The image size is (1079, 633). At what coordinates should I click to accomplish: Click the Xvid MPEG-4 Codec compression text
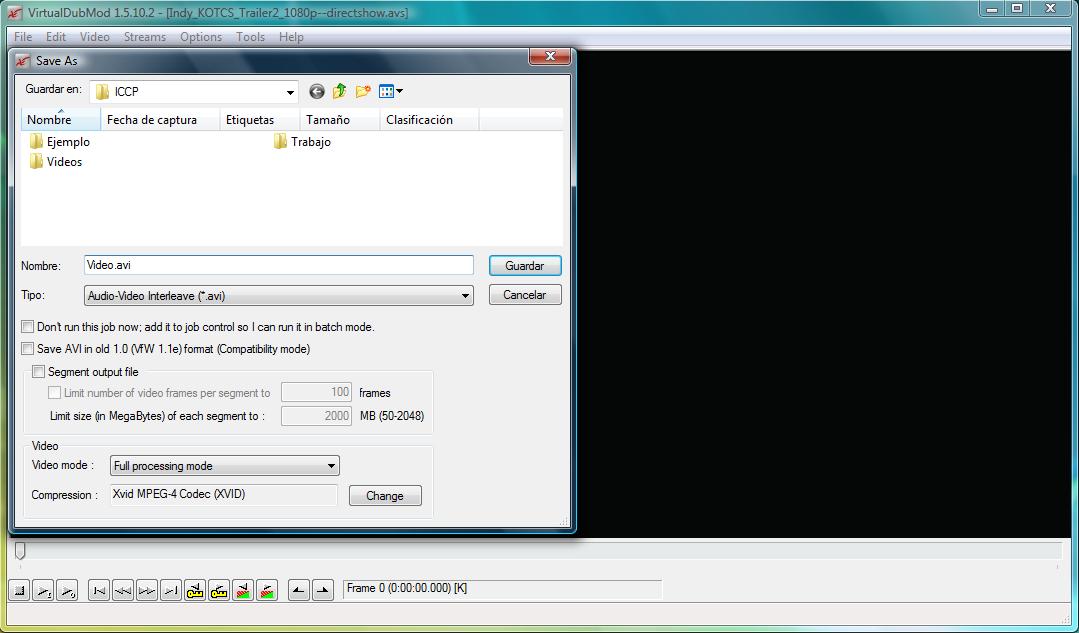(224, 495)
